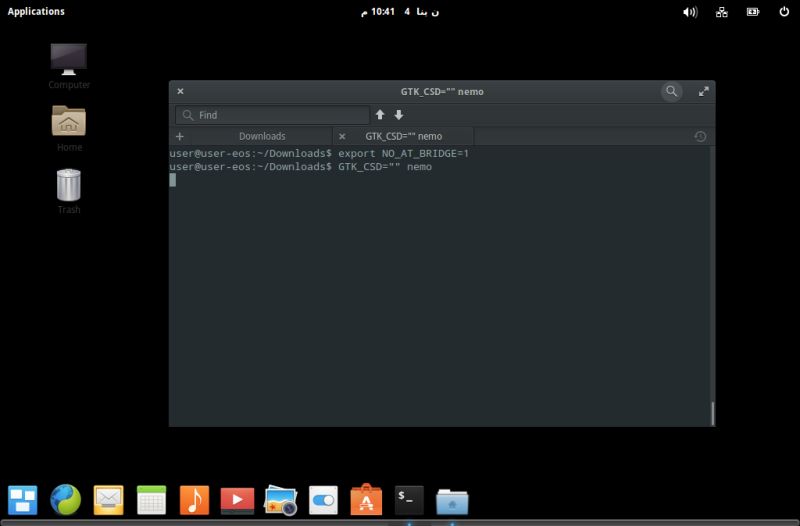Switch to the Downloads terminal tab
The image size is (800, 526).
(262, 136)
